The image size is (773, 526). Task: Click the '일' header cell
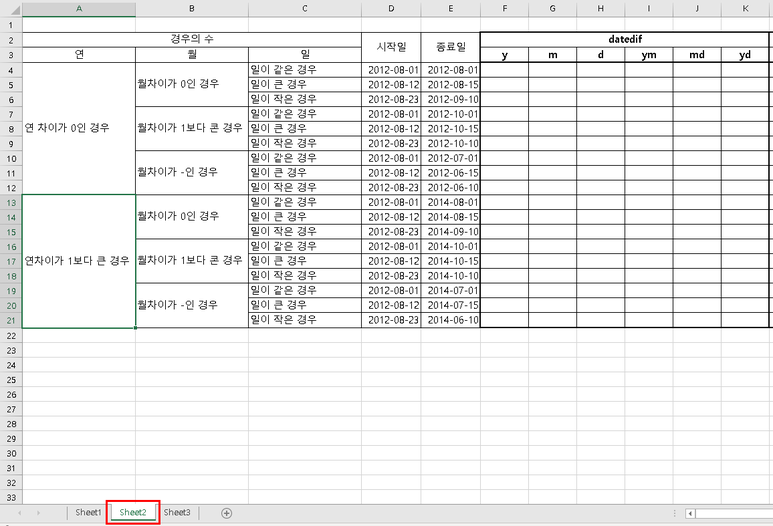pos(305,54)
